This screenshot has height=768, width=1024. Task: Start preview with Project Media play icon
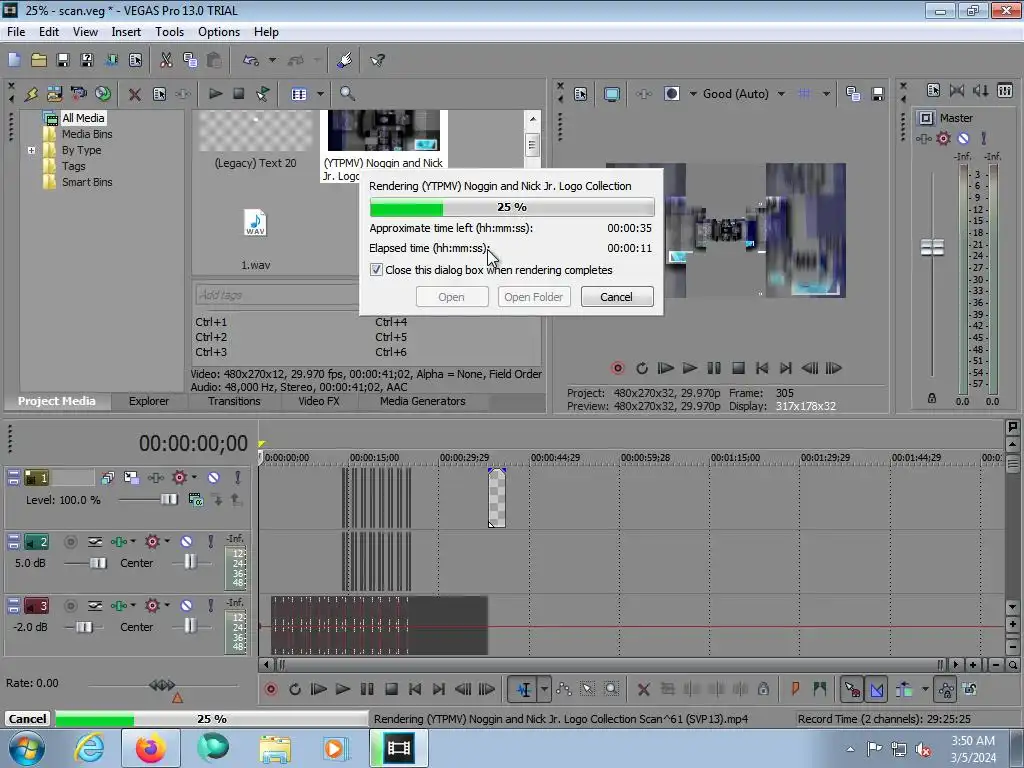pyautogui.click(x=215, y=94)
